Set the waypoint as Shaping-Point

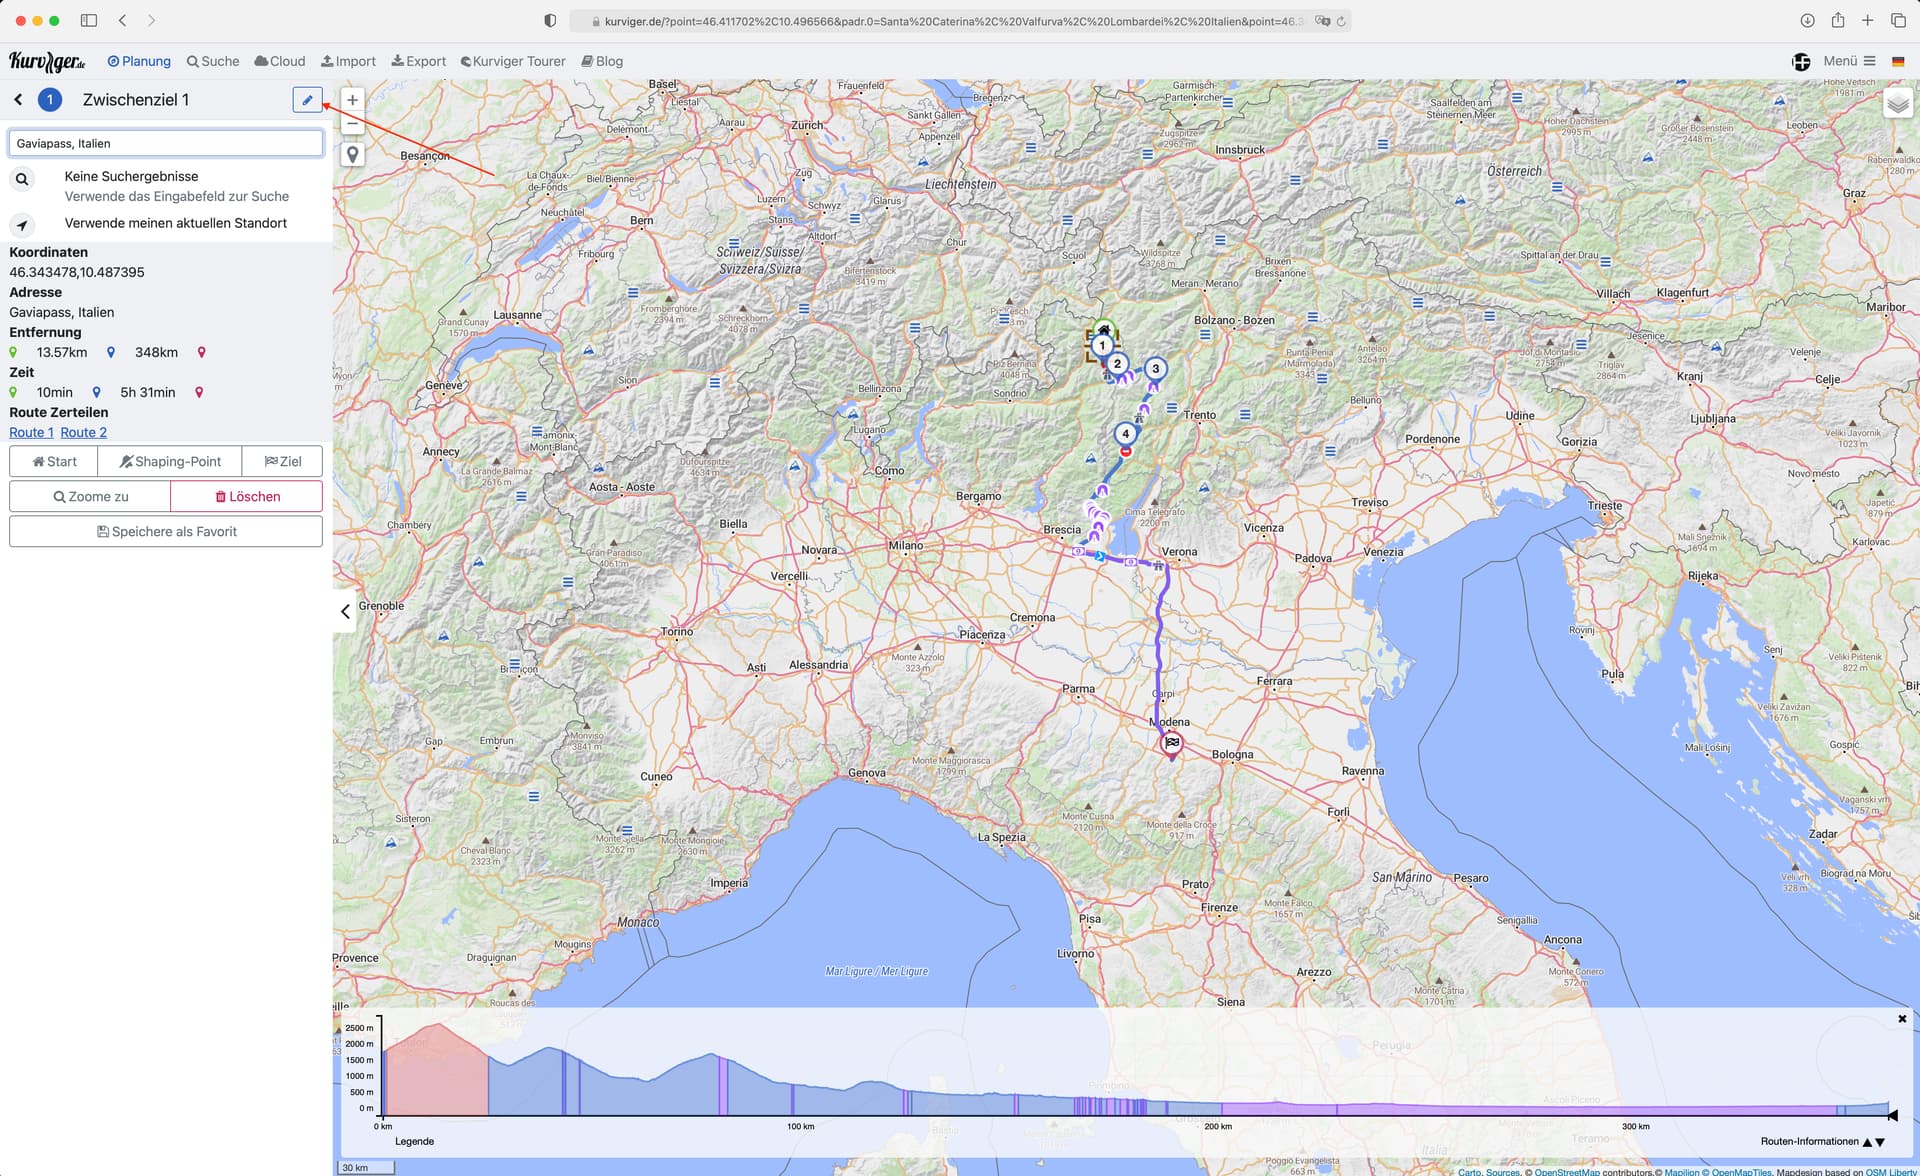coord(170,461)
